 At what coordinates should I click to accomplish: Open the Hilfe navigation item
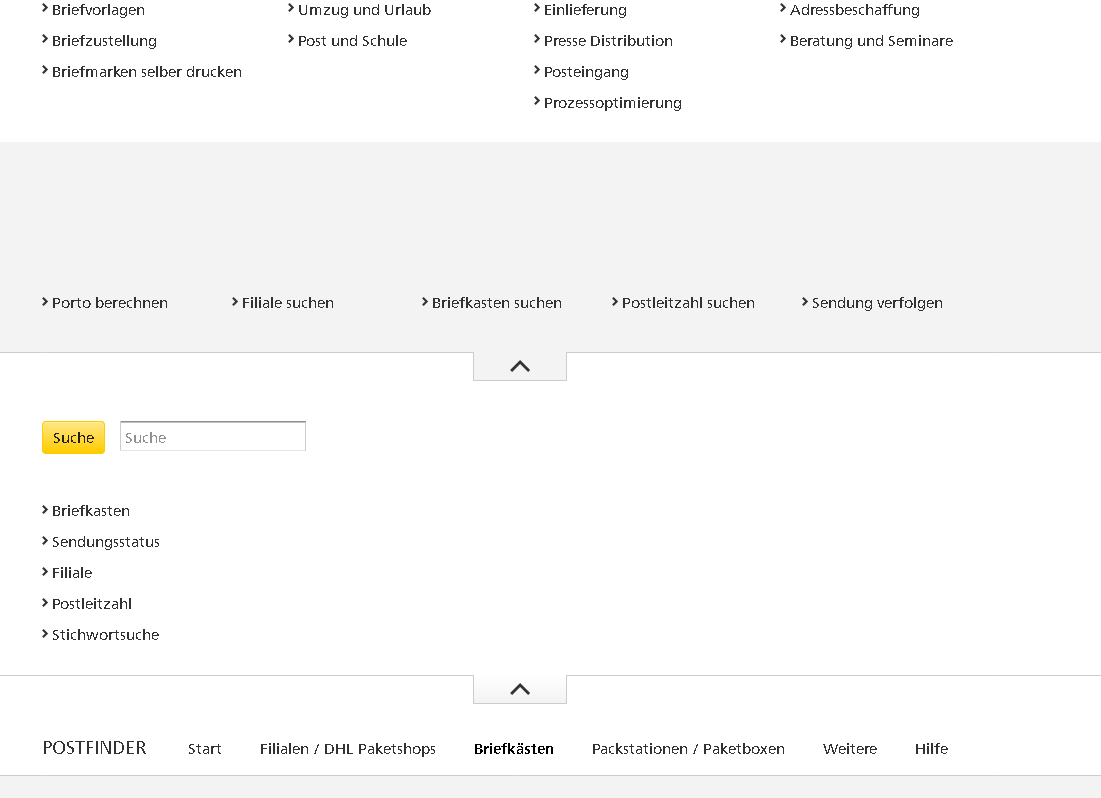(931, 748)
